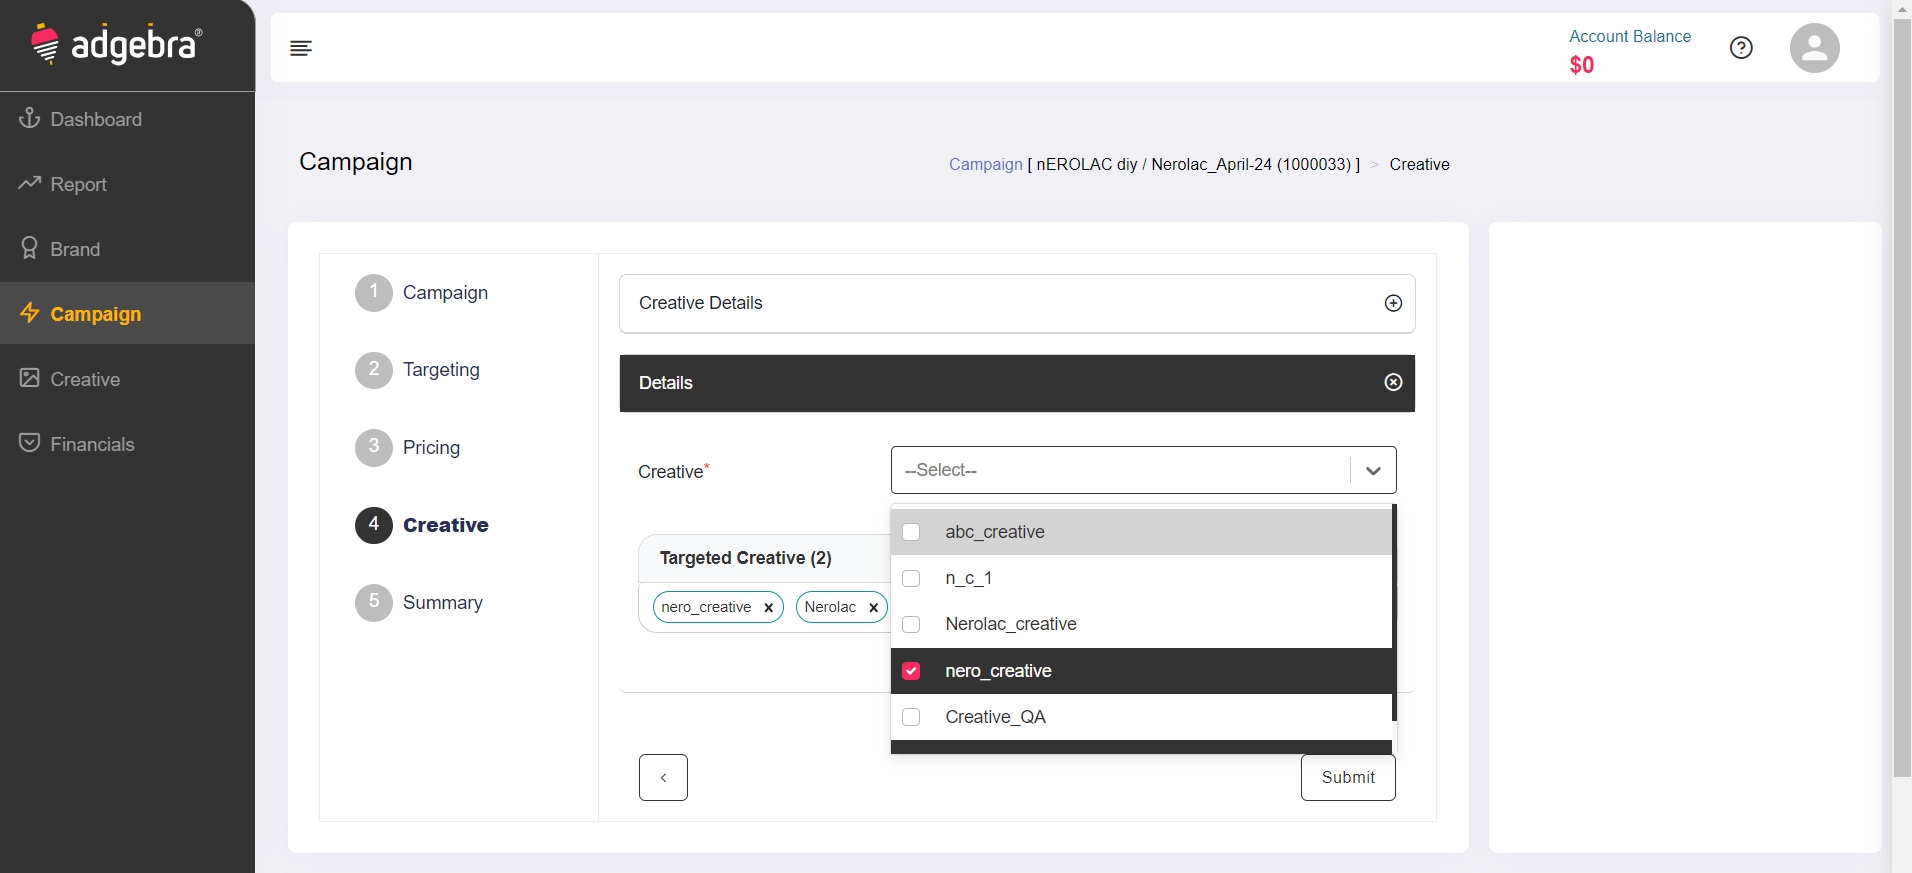The image size is (1912, 873).
Task: Open Dashboard in the sidebar
Action: [95, 119]
